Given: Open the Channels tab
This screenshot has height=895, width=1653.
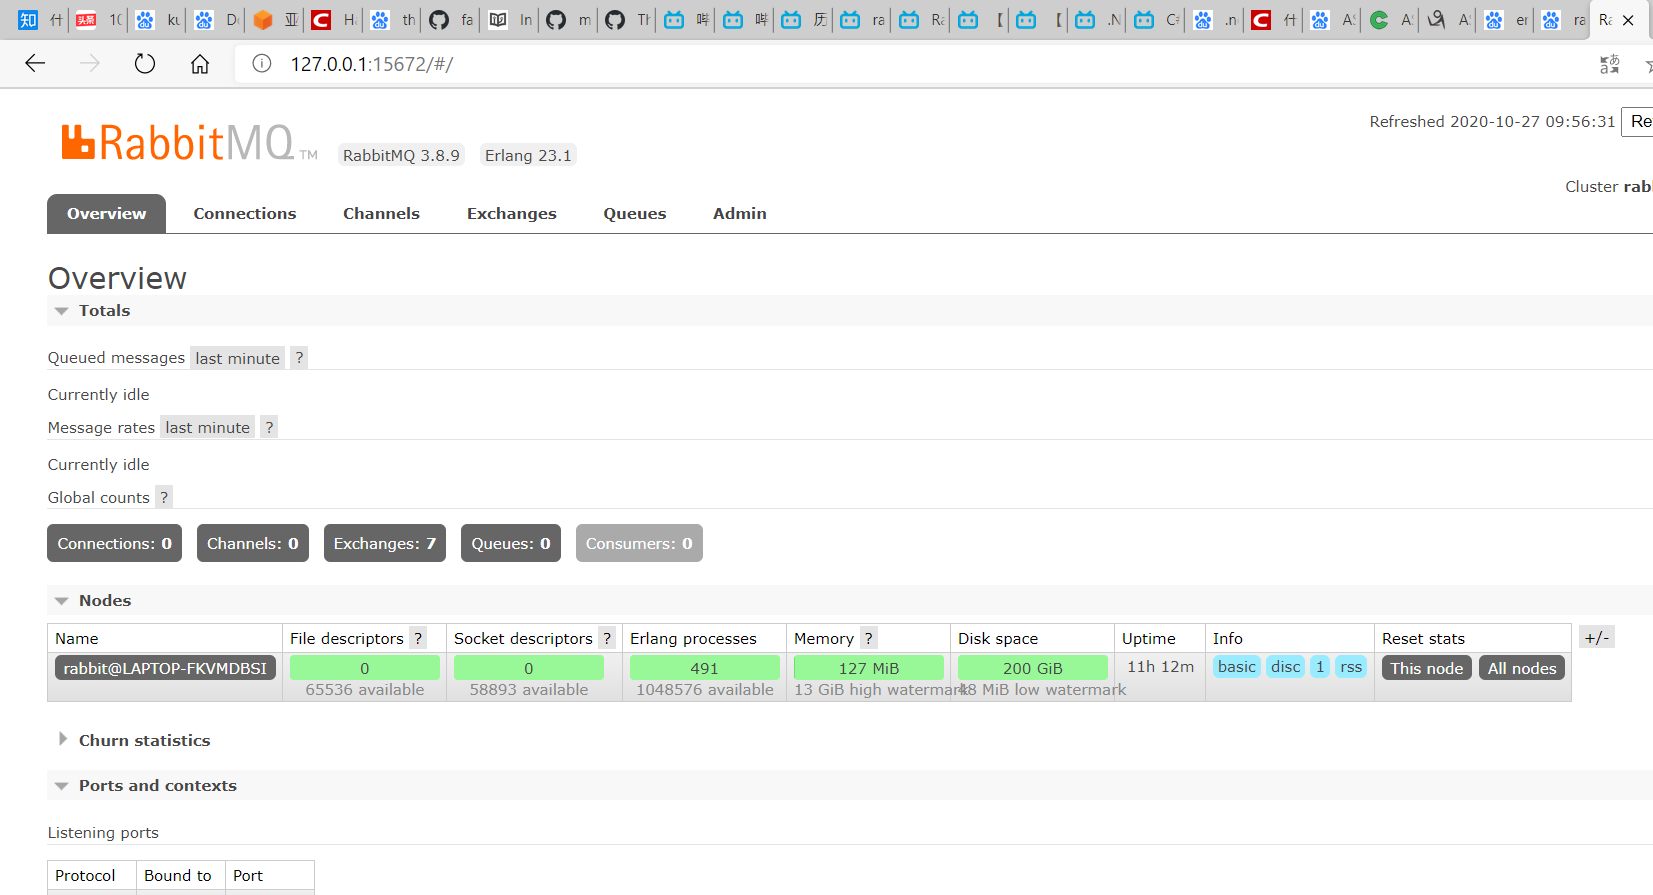Looking at the screenshot, I should click(381, 213).
